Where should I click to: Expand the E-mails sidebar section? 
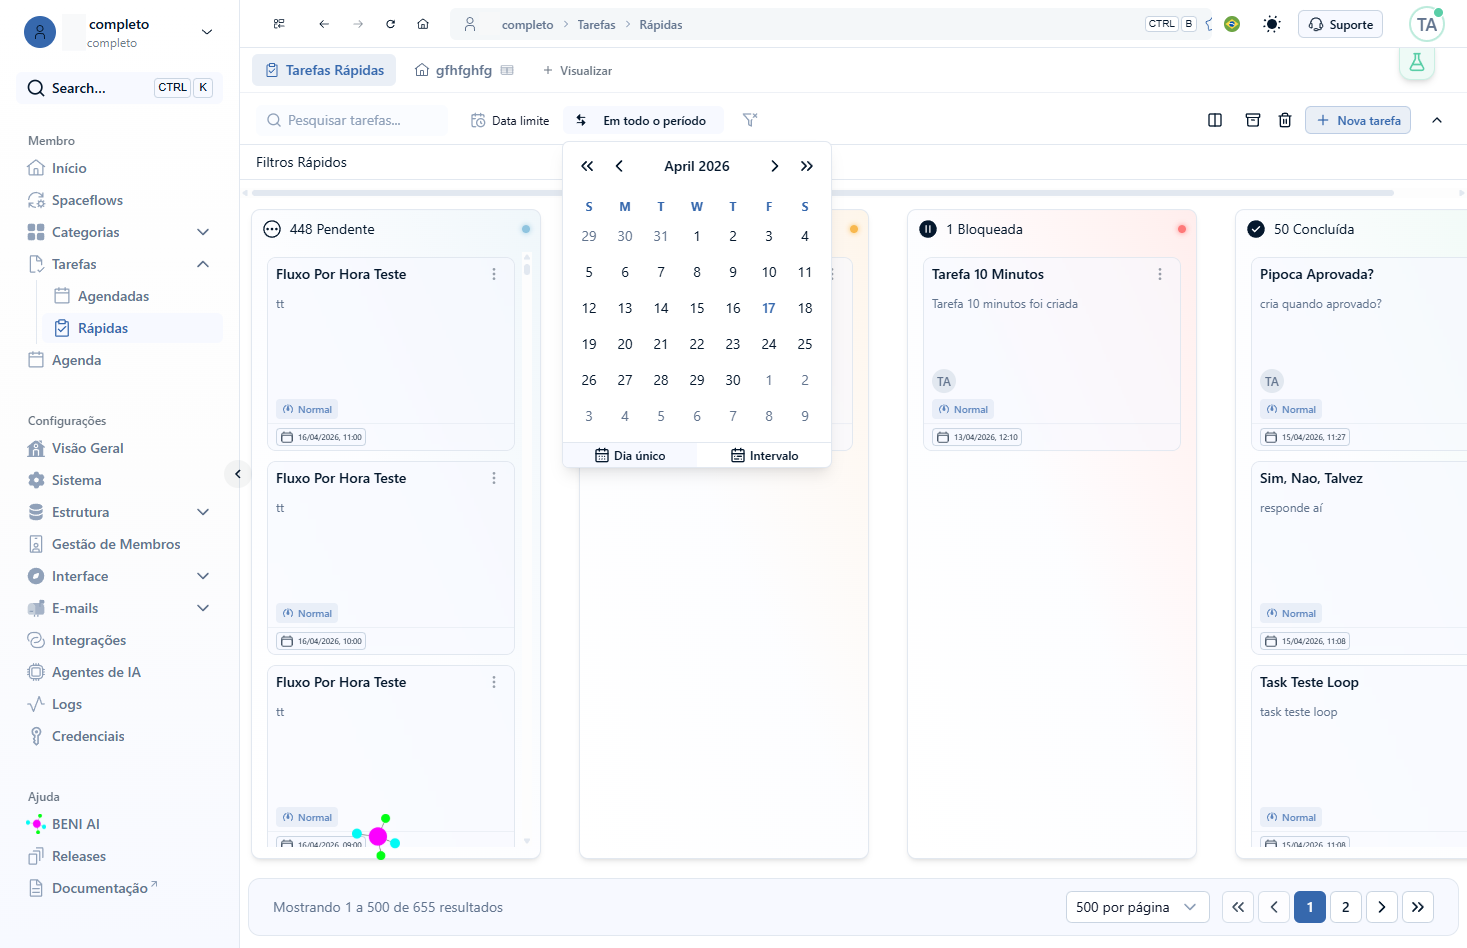point(203,608)
